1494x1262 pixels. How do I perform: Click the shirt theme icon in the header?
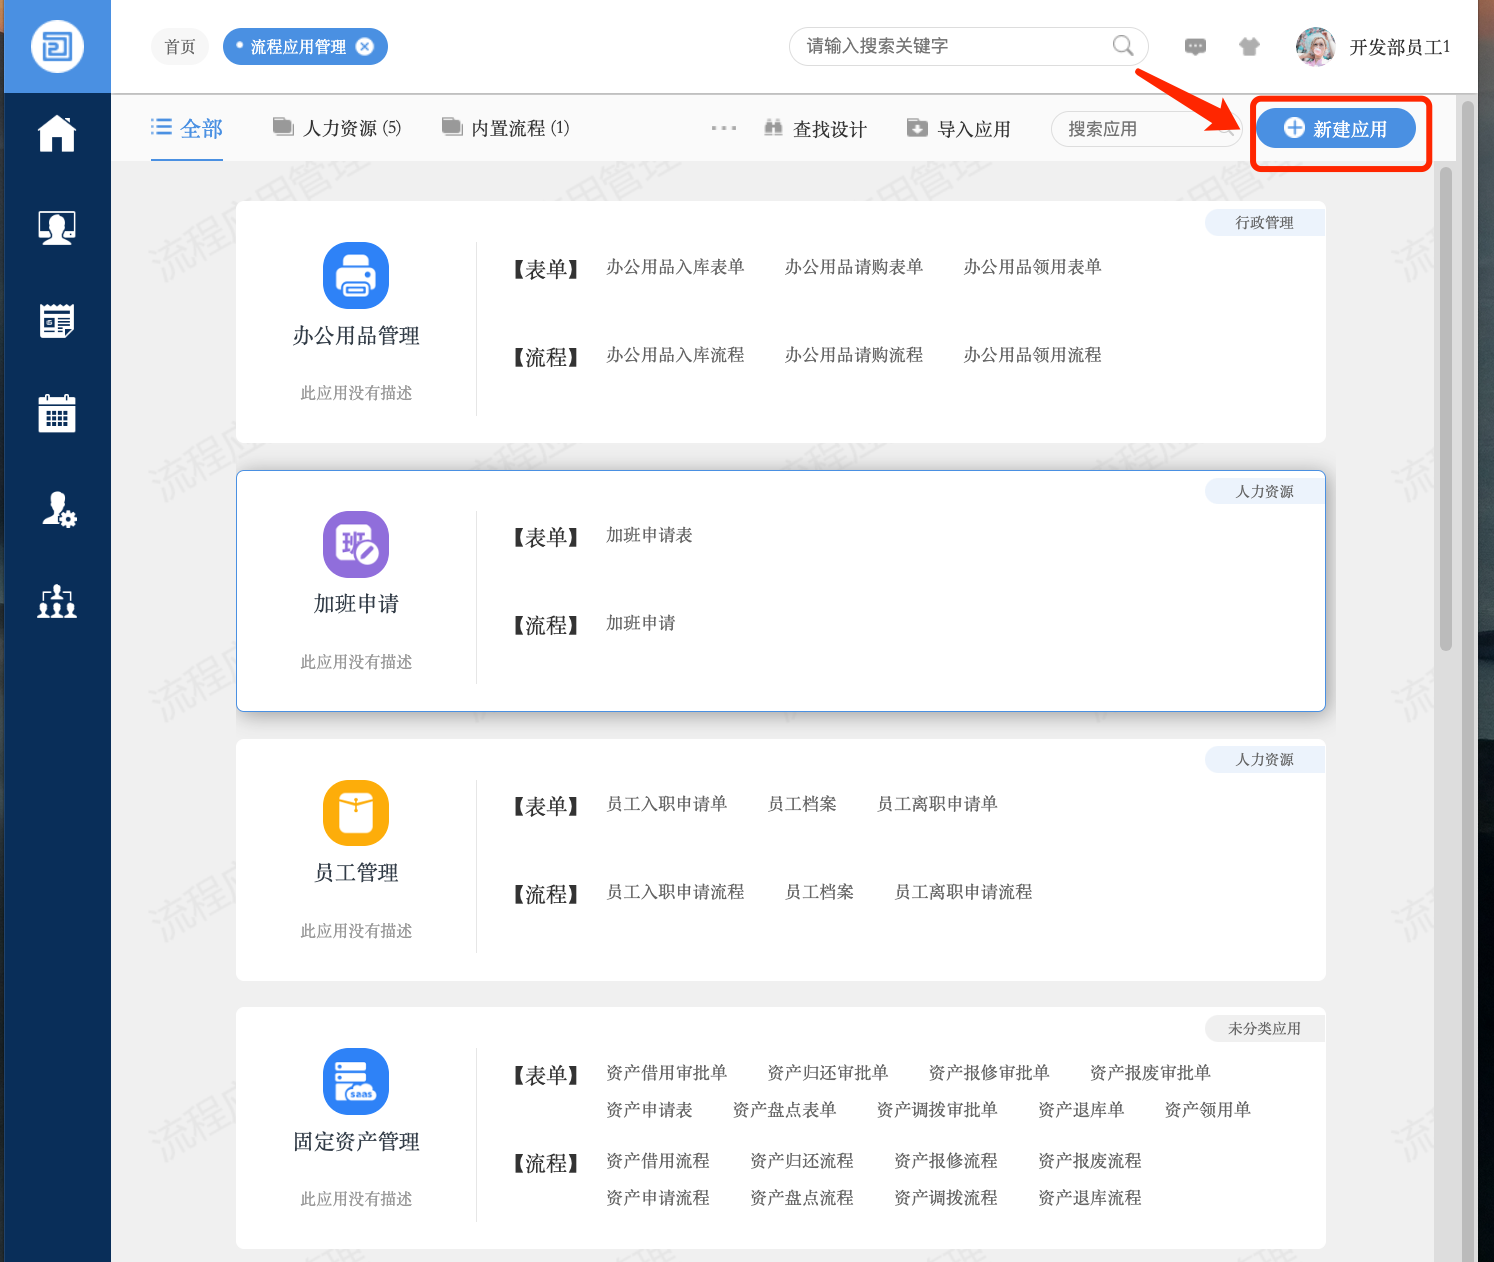click(x=1249, y=47)
